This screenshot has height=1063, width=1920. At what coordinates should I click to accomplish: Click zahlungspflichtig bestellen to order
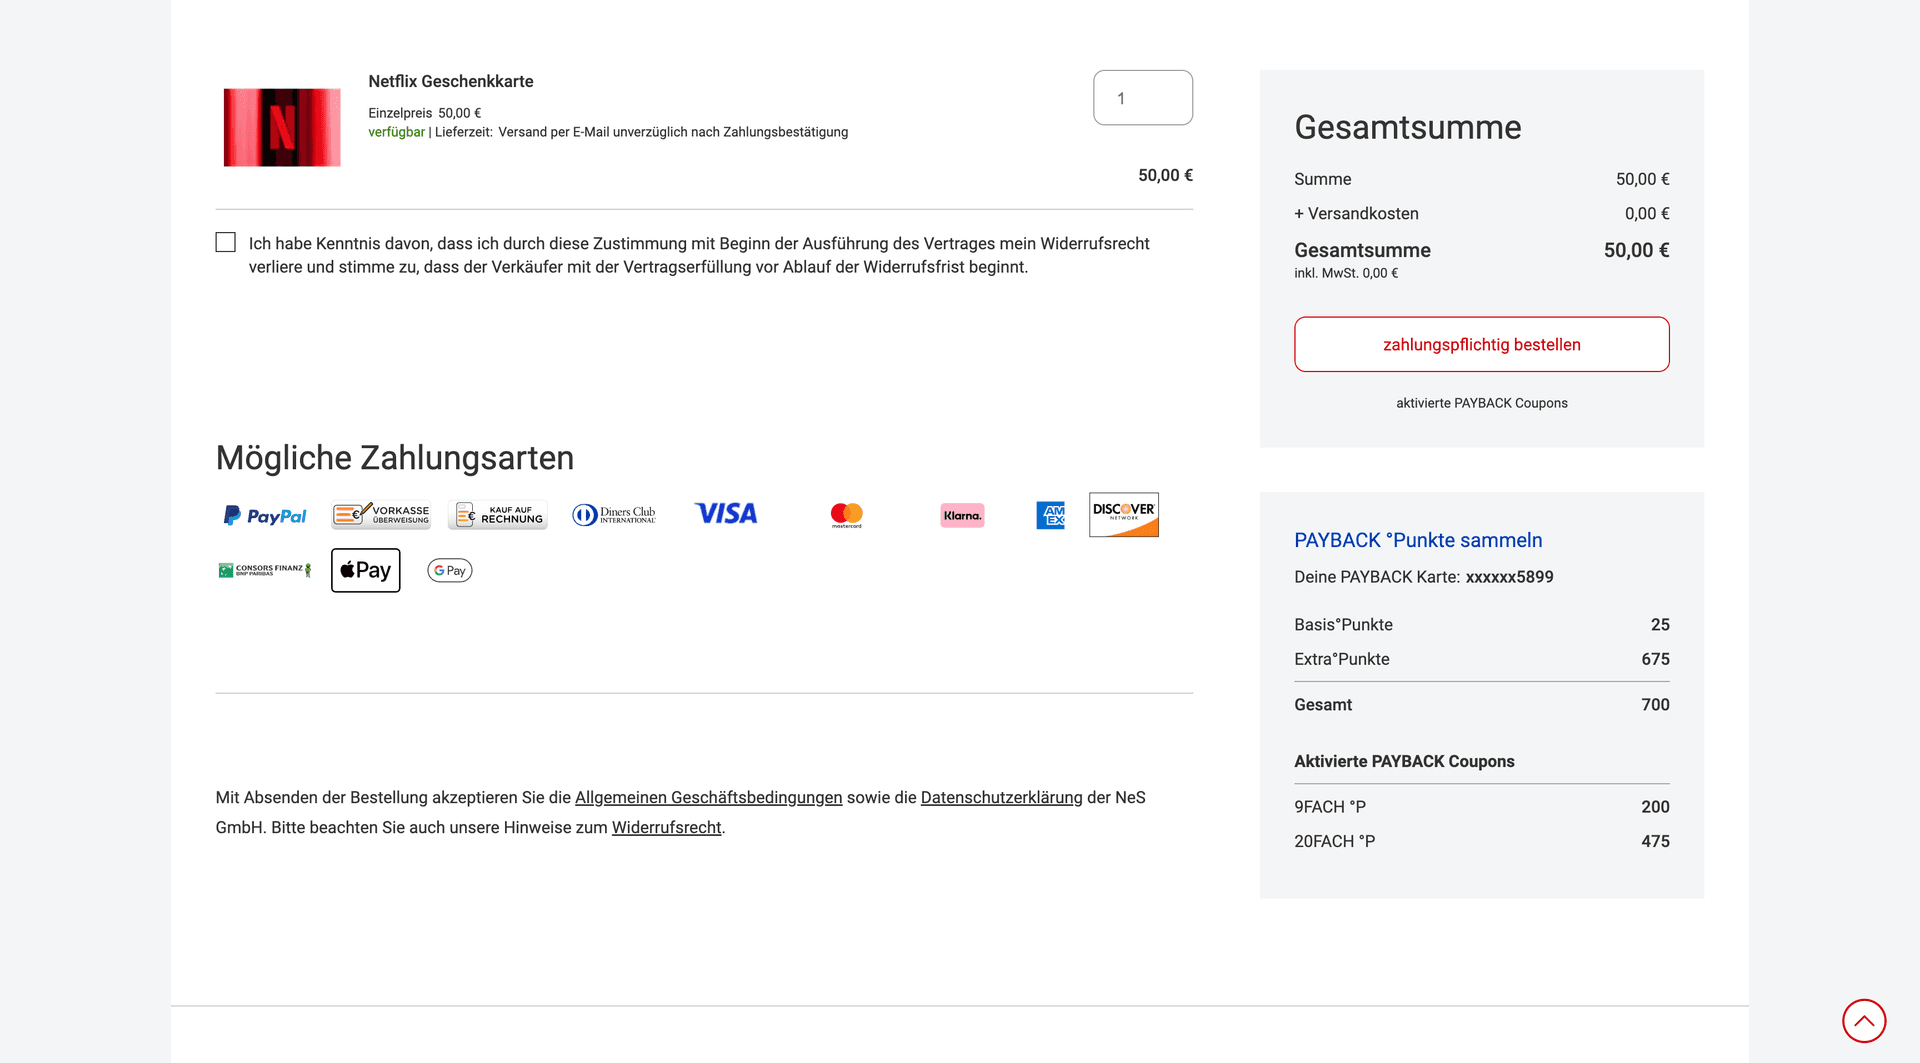coord(1481,344)
